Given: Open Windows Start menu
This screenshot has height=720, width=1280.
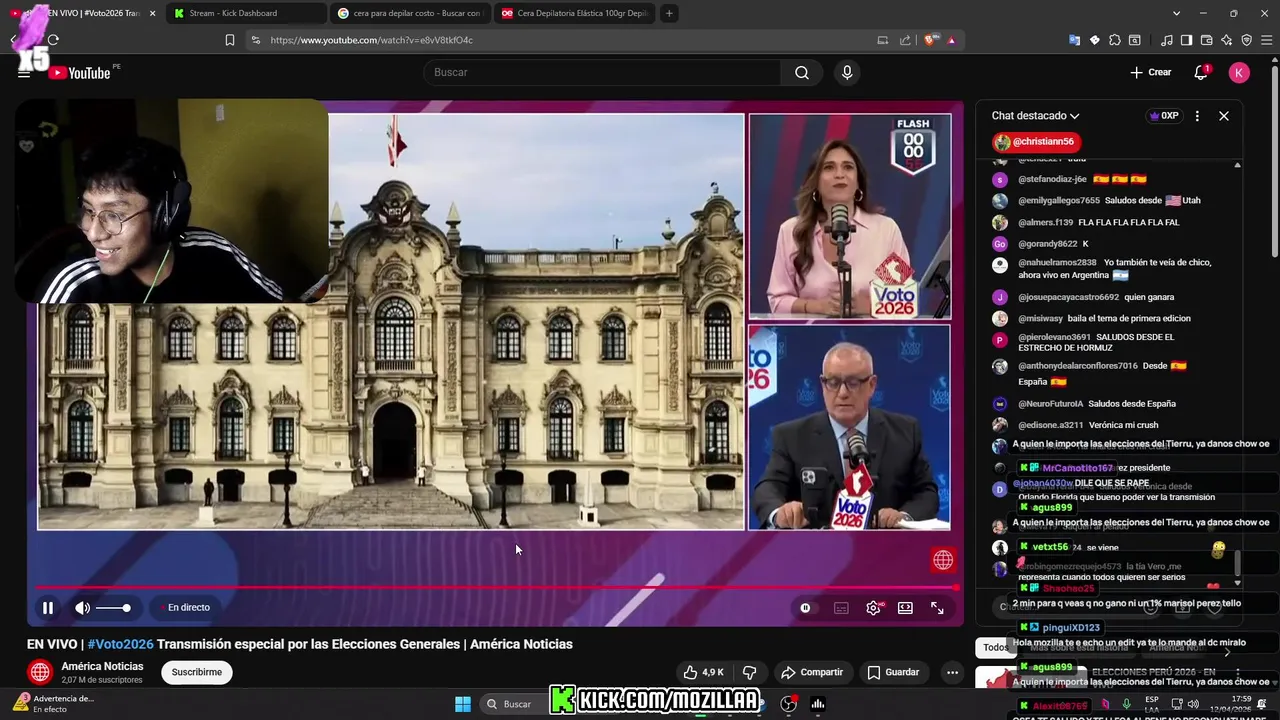Looking at the screenshot, I should point(463,704).
